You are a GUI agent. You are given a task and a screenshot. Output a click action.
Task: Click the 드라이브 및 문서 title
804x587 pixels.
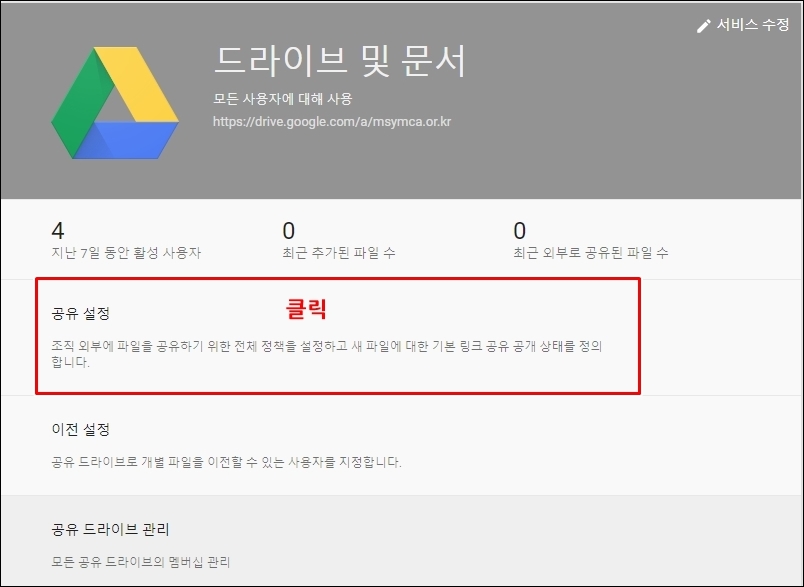(x=339, y=60)
